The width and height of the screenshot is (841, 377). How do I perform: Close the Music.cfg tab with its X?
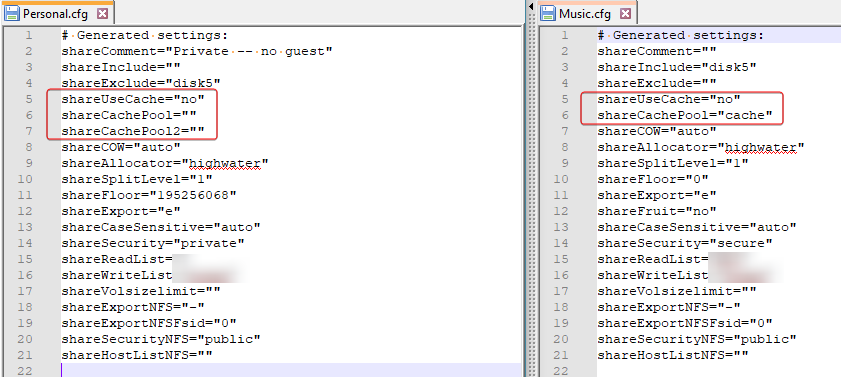[626, 14]
